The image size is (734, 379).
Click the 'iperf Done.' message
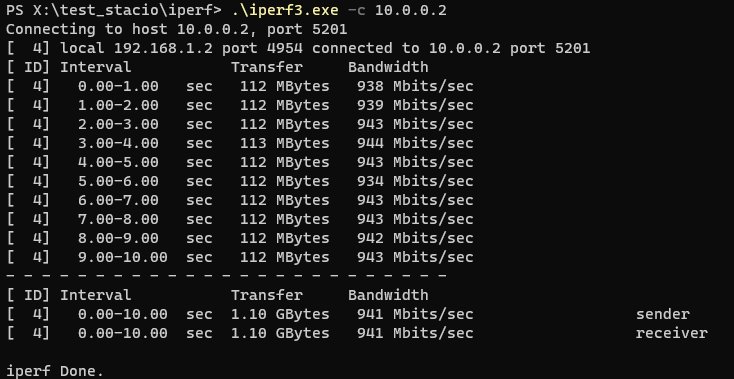click(55, 372)
